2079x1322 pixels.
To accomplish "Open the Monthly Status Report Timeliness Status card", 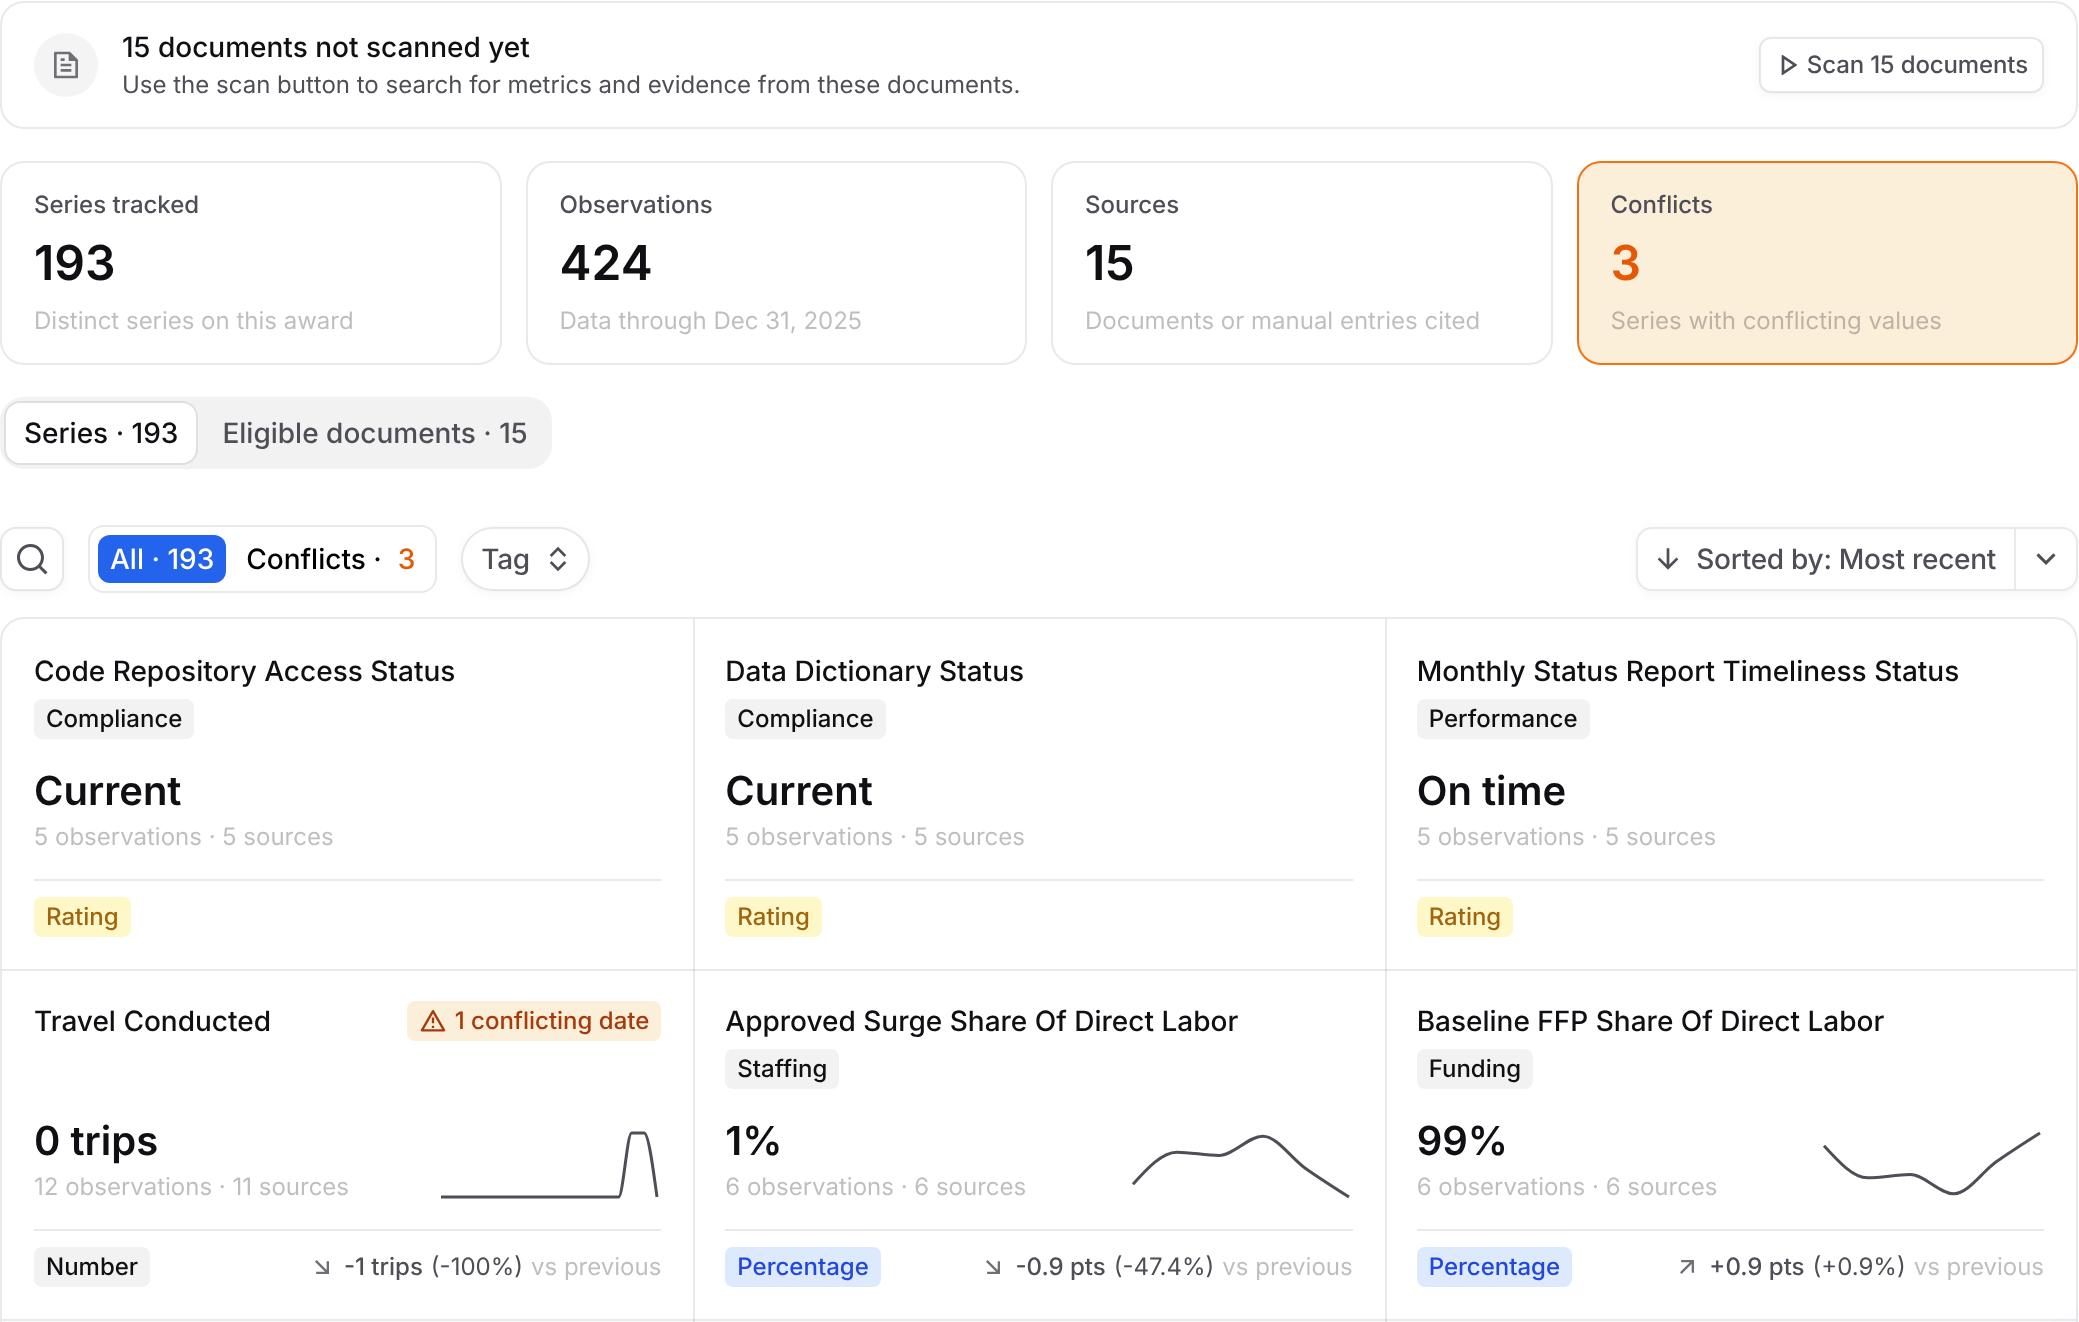I will [1731, 795].
